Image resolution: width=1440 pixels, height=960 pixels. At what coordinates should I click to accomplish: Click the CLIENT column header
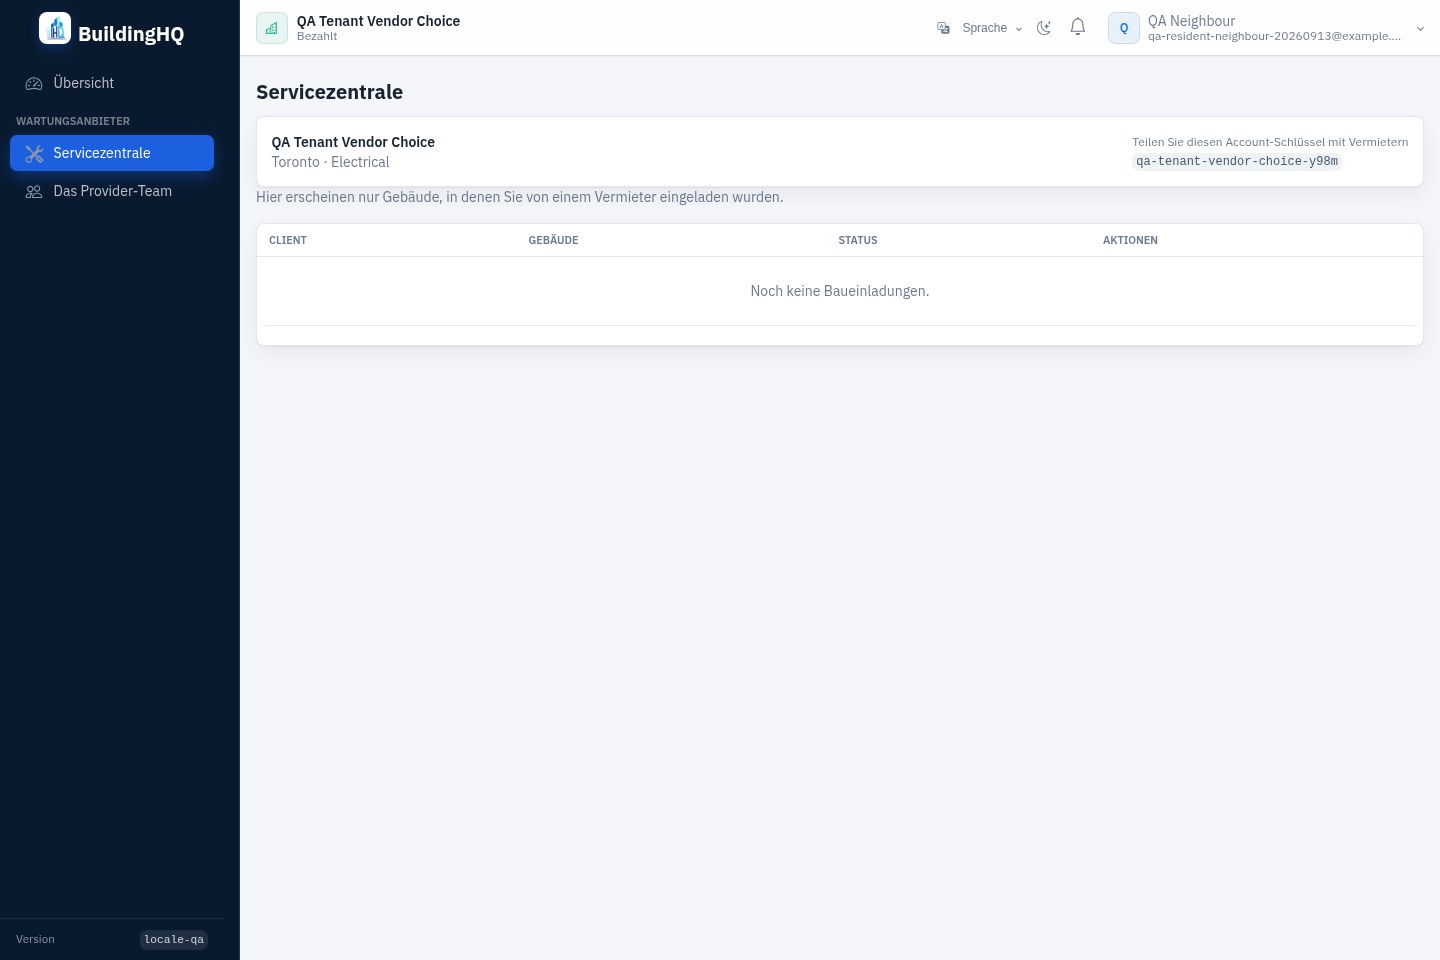(x=288, y=240)
